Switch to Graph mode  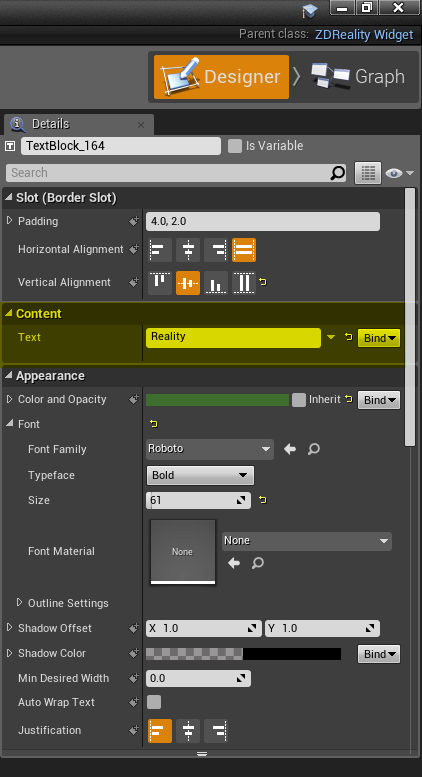tap(358, 76)
